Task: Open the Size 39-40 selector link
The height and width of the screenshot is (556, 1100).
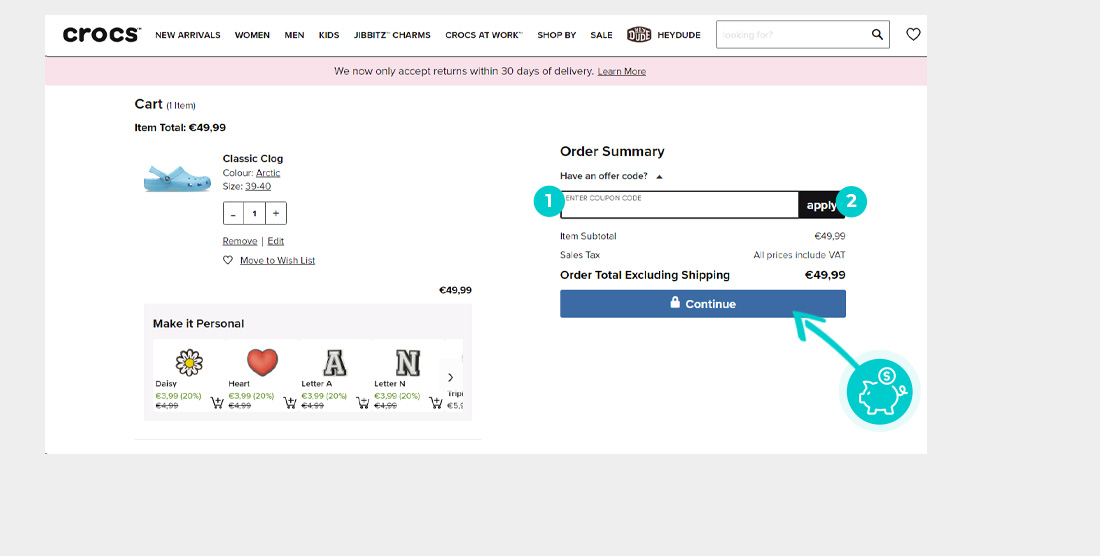Action: click(258, 186)
